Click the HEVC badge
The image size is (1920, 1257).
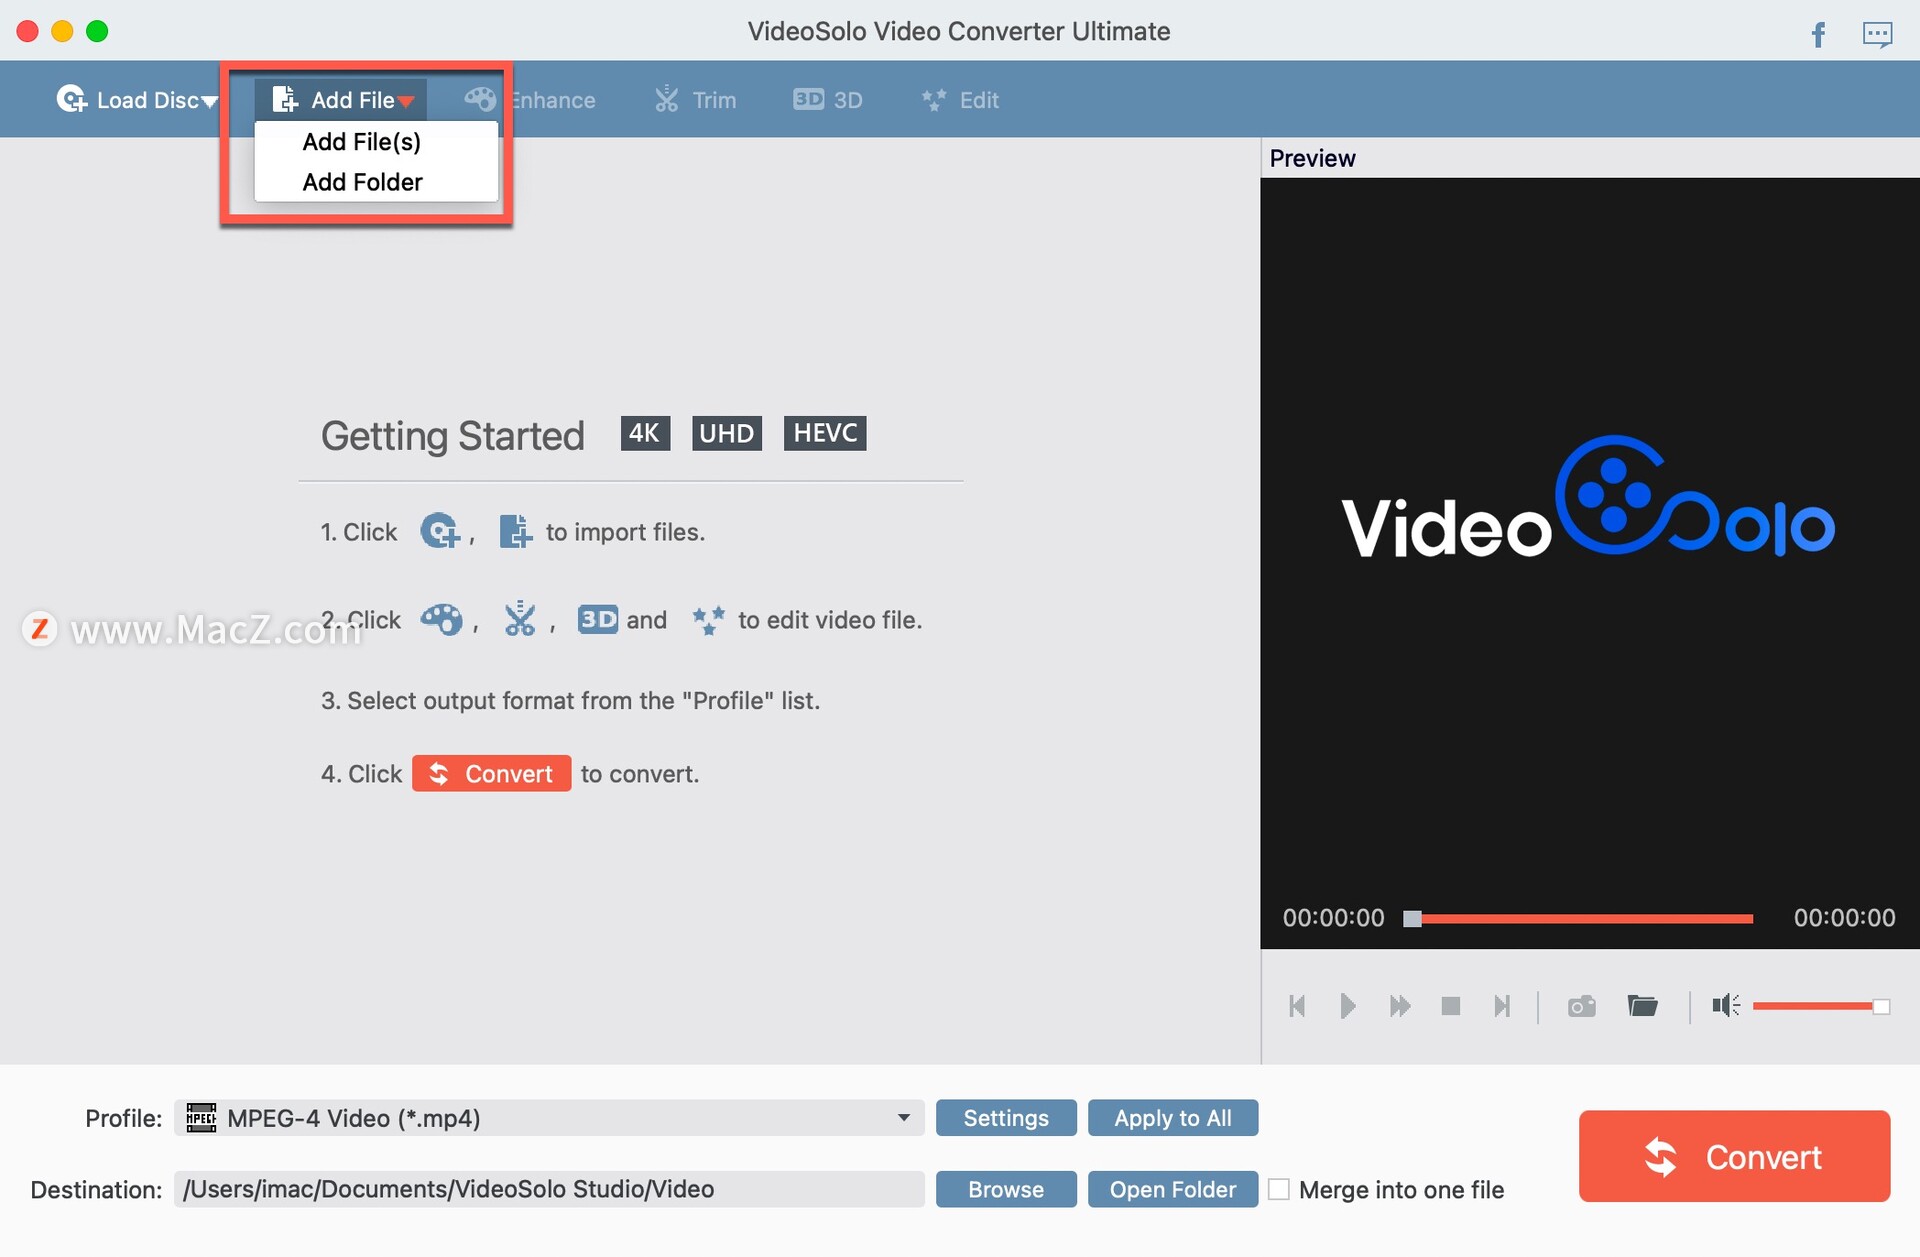coord(825,433)
